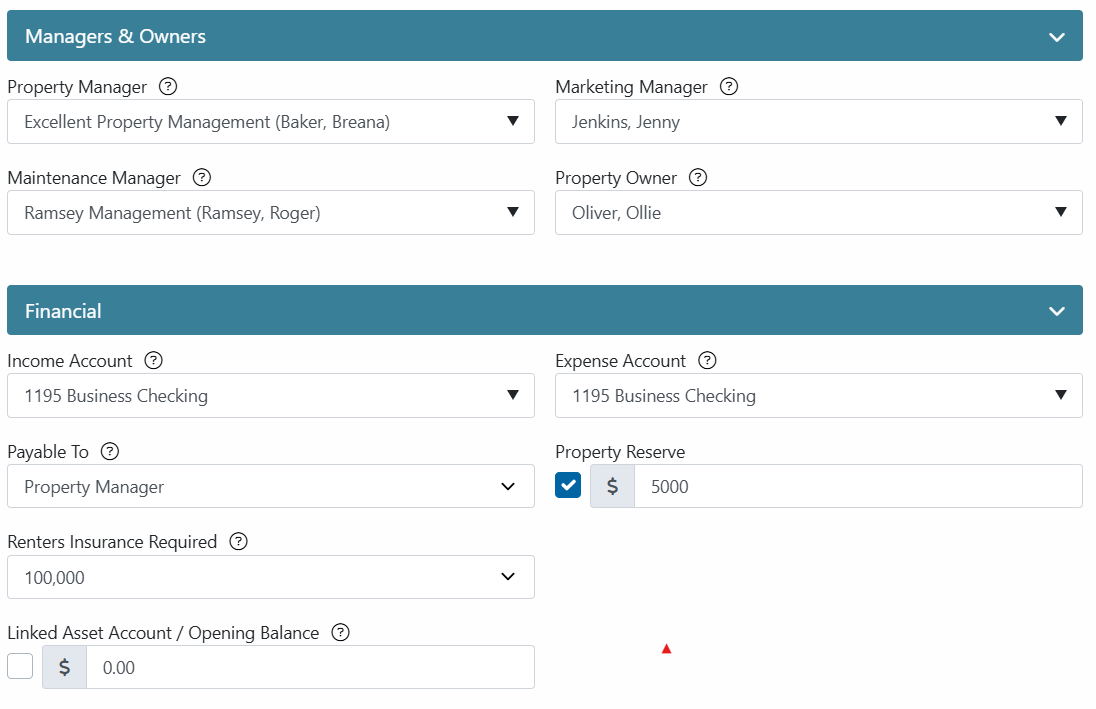
Task: Open help icon next to Property Manager
Action: [x=168, y=87]
